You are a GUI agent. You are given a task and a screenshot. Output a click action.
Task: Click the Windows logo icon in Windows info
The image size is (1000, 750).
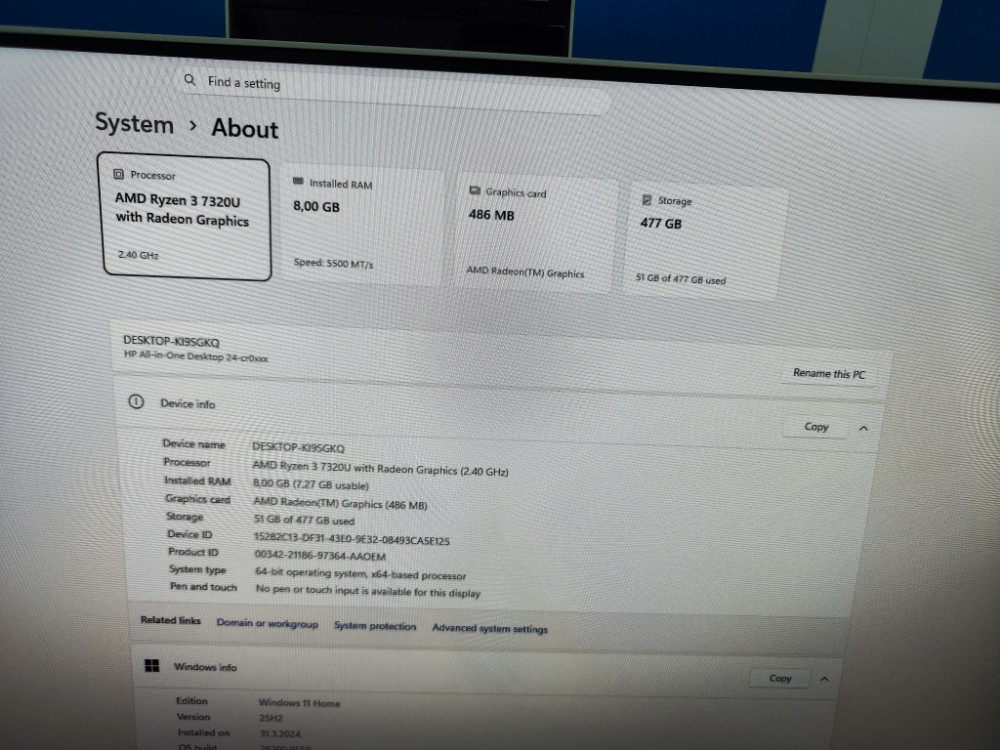(152, 665)
